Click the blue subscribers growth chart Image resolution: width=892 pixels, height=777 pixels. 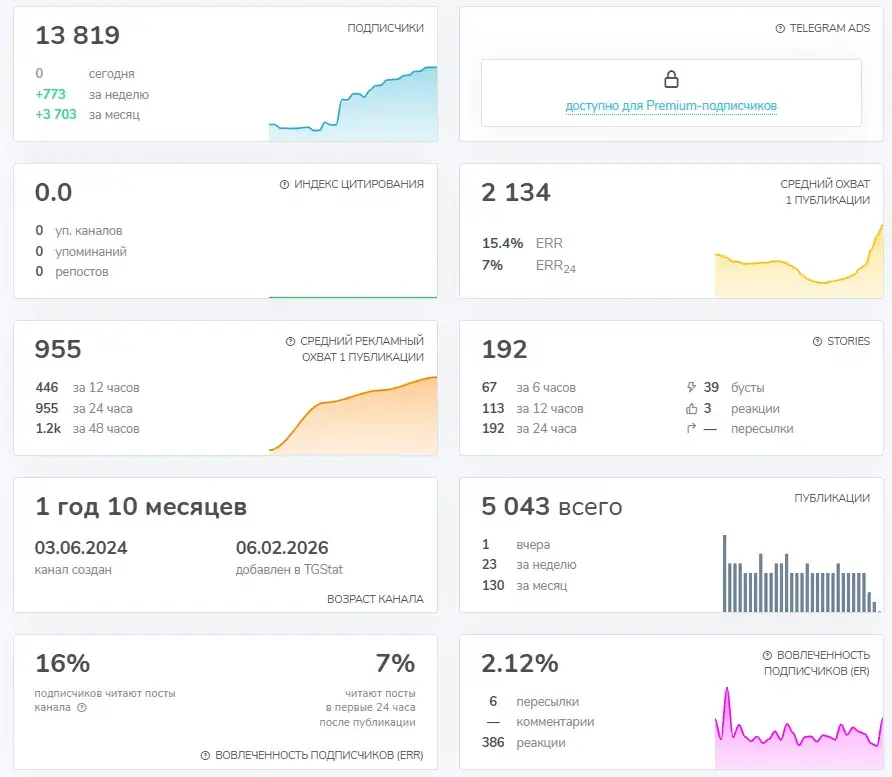(x=353, y=104)
